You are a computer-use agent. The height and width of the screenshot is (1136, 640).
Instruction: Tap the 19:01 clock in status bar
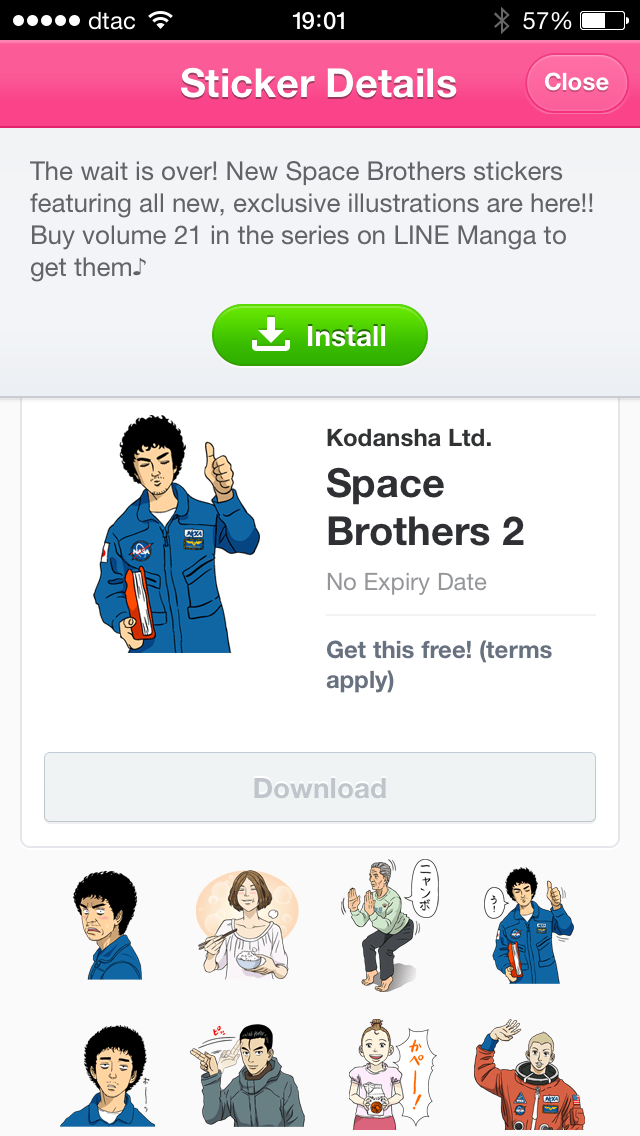(x=319, y=20)
